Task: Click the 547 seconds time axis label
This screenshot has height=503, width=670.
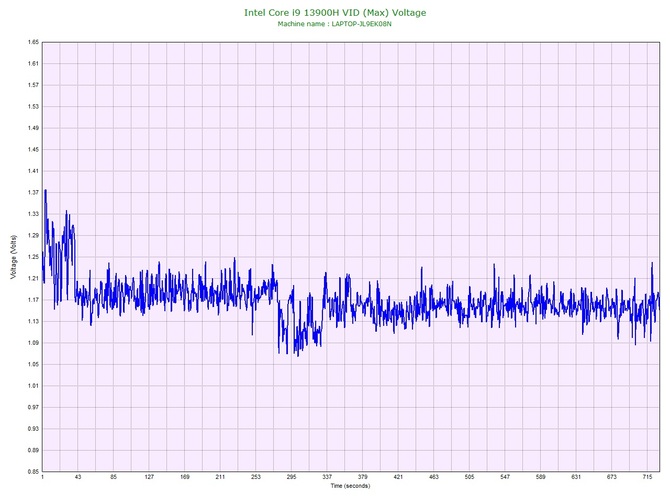Action: point(505,477)
